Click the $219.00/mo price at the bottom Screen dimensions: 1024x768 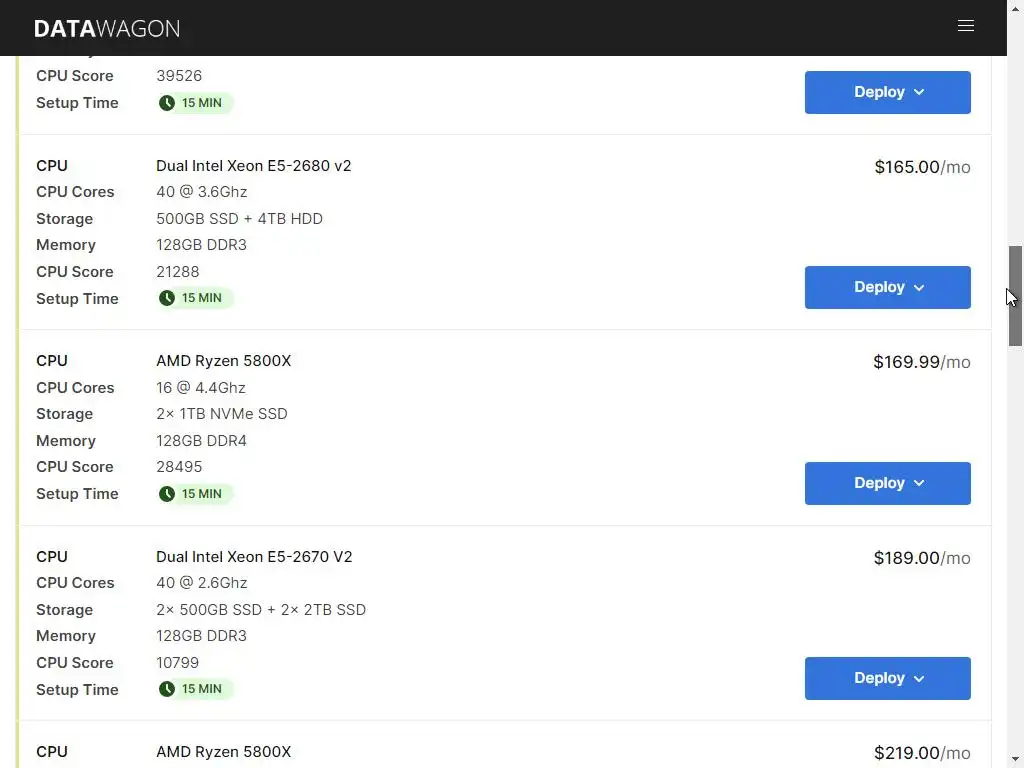click(x=921, y=753)
